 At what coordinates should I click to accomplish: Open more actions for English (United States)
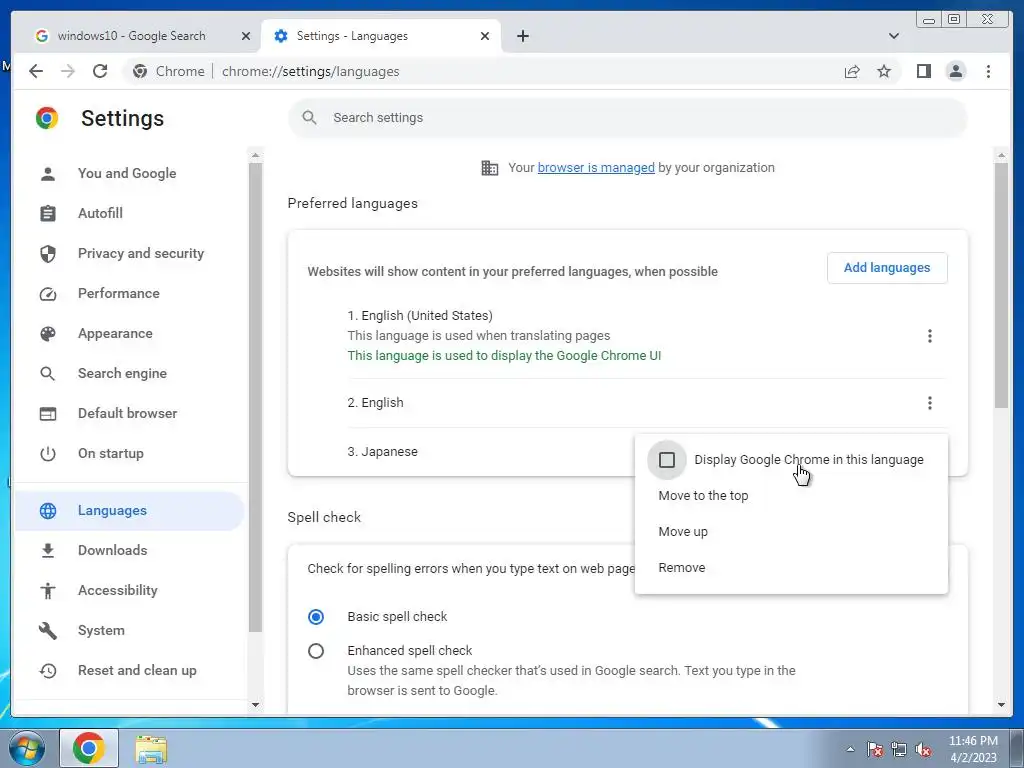(x=929, y=336)
